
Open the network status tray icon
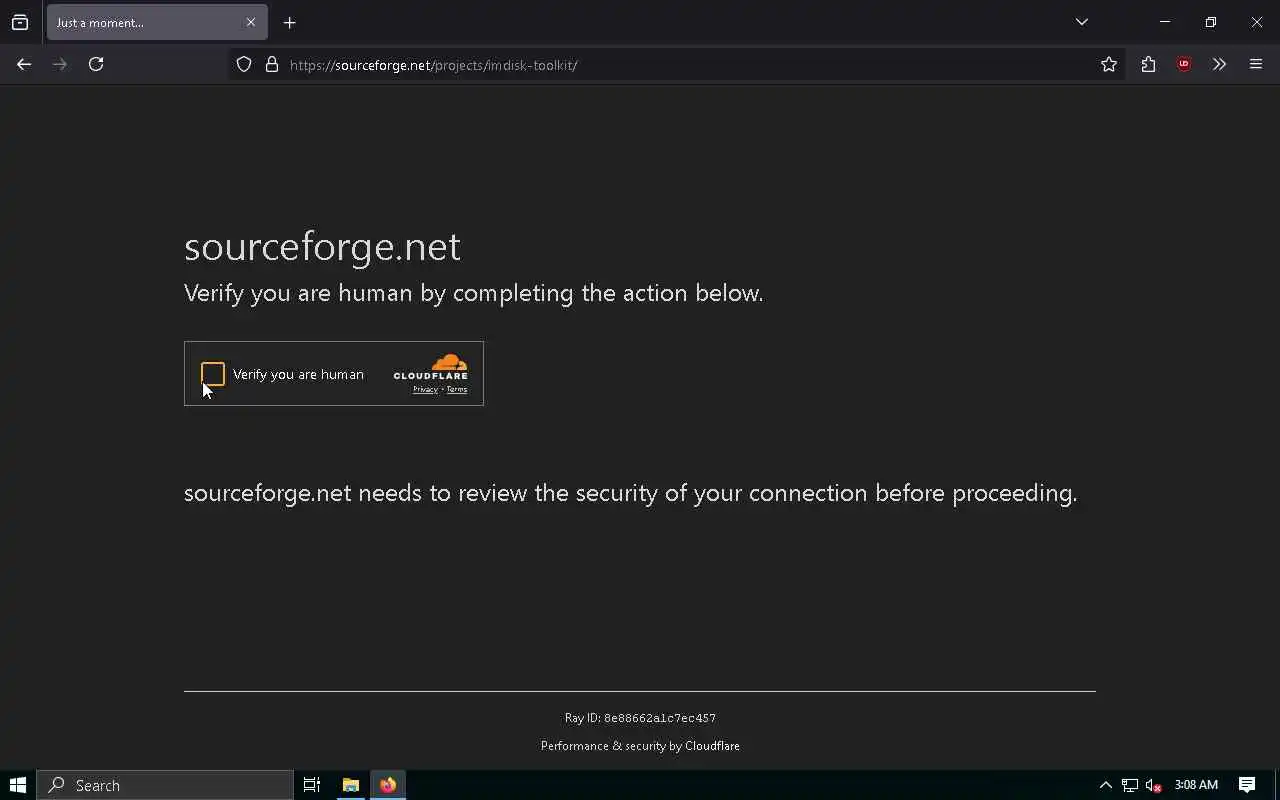1130,785
